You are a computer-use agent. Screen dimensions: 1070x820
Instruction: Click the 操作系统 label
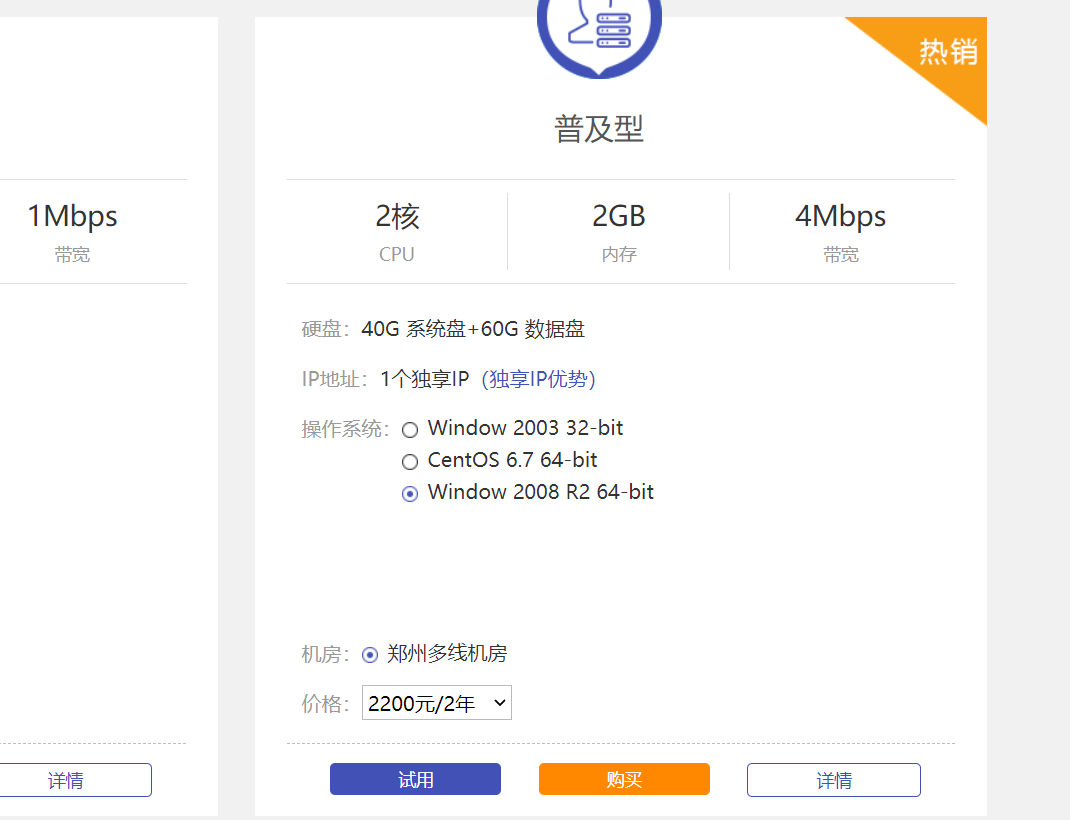tap(345, 430)
